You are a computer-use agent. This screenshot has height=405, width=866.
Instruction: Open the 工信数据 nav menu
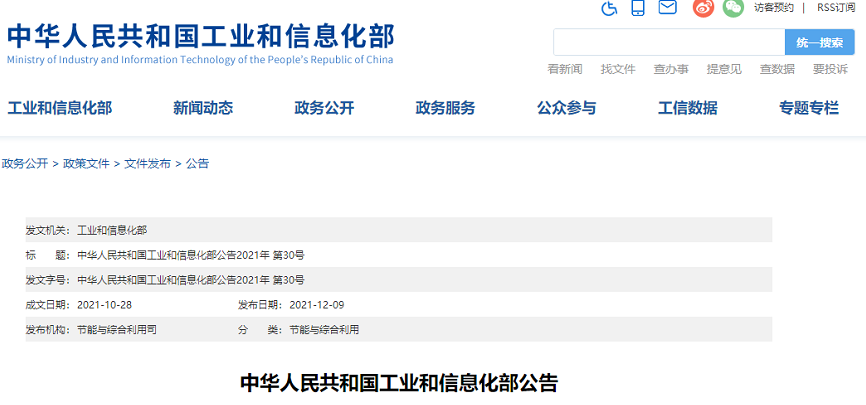coord(688,108)
